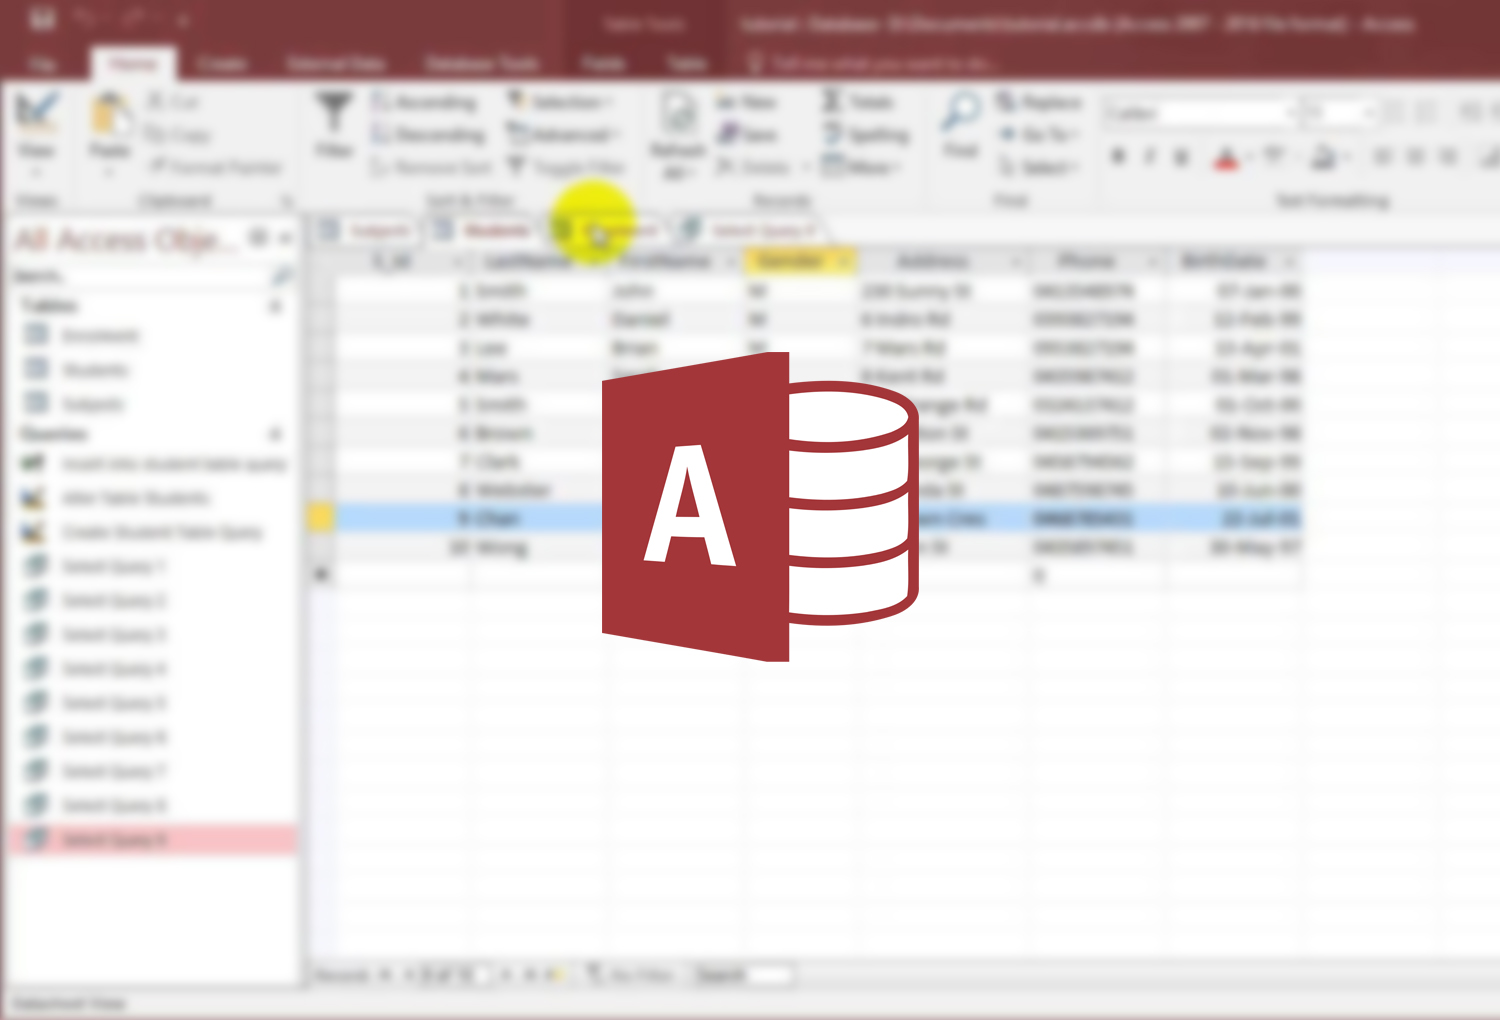1500x1020 pixels.
Task: Open the More records dropdown
Action: [861, 167]
